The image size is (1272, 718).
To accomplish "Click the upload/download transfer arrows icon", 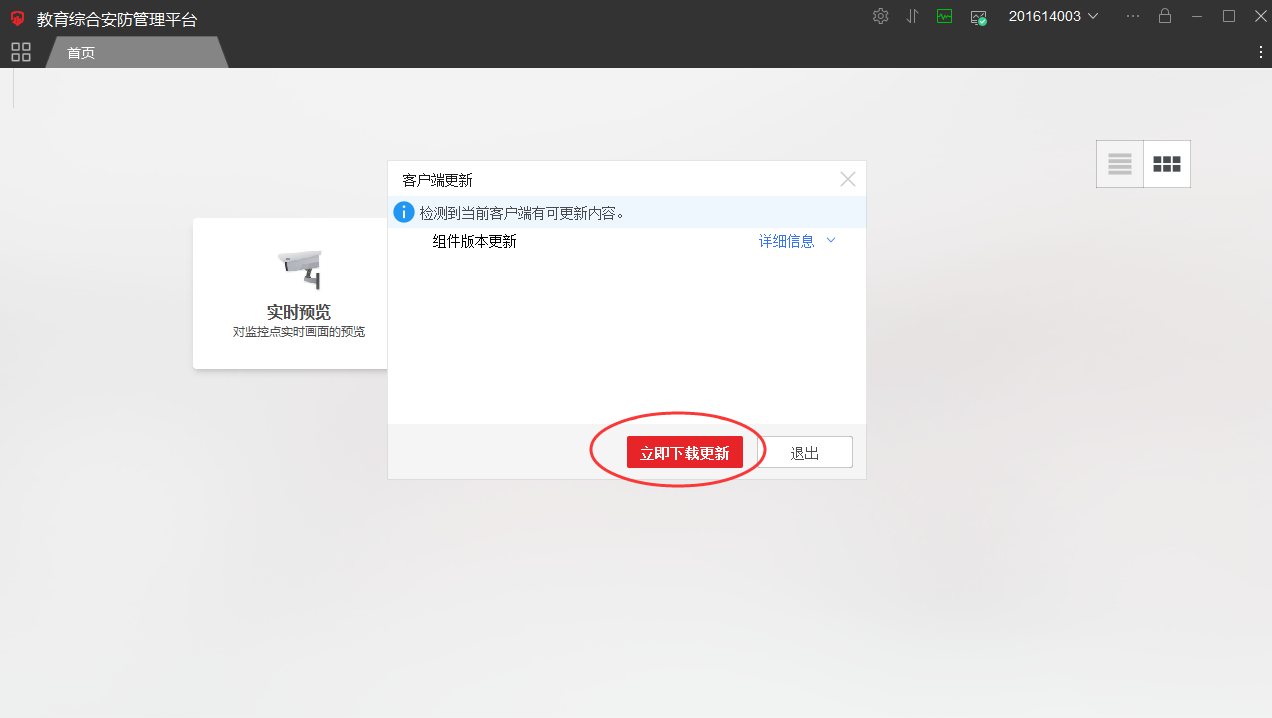I will [912, 16].
